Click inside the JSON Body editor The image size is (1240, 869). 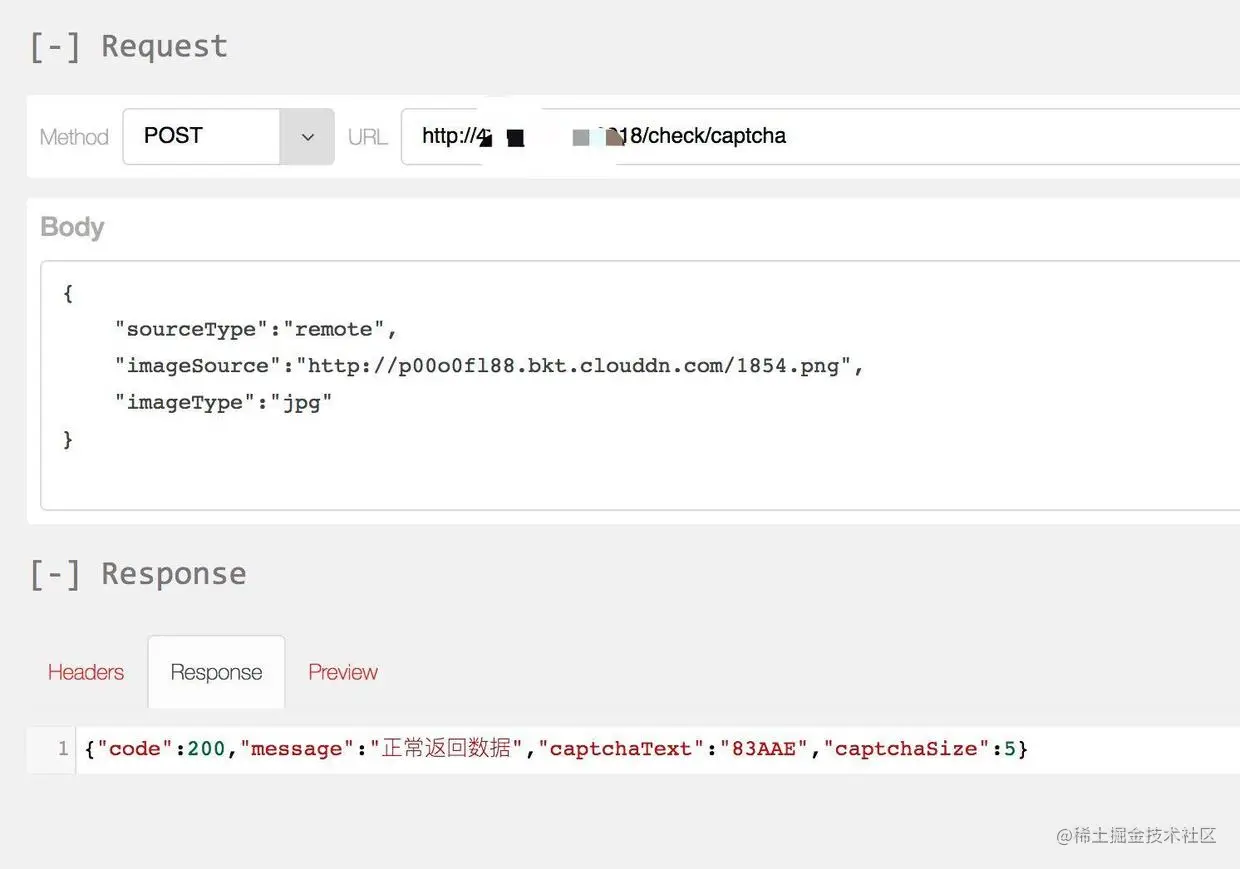point(640,385)
